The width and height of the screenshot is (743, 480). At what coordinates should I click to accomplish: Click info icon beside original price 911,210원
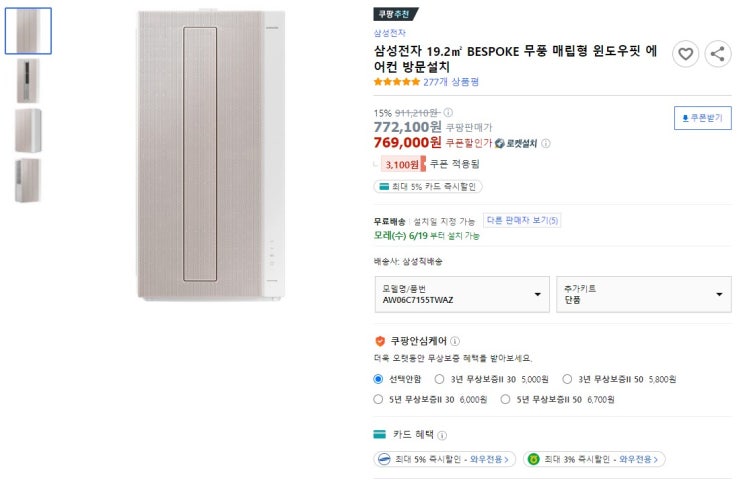click(448, 113)
